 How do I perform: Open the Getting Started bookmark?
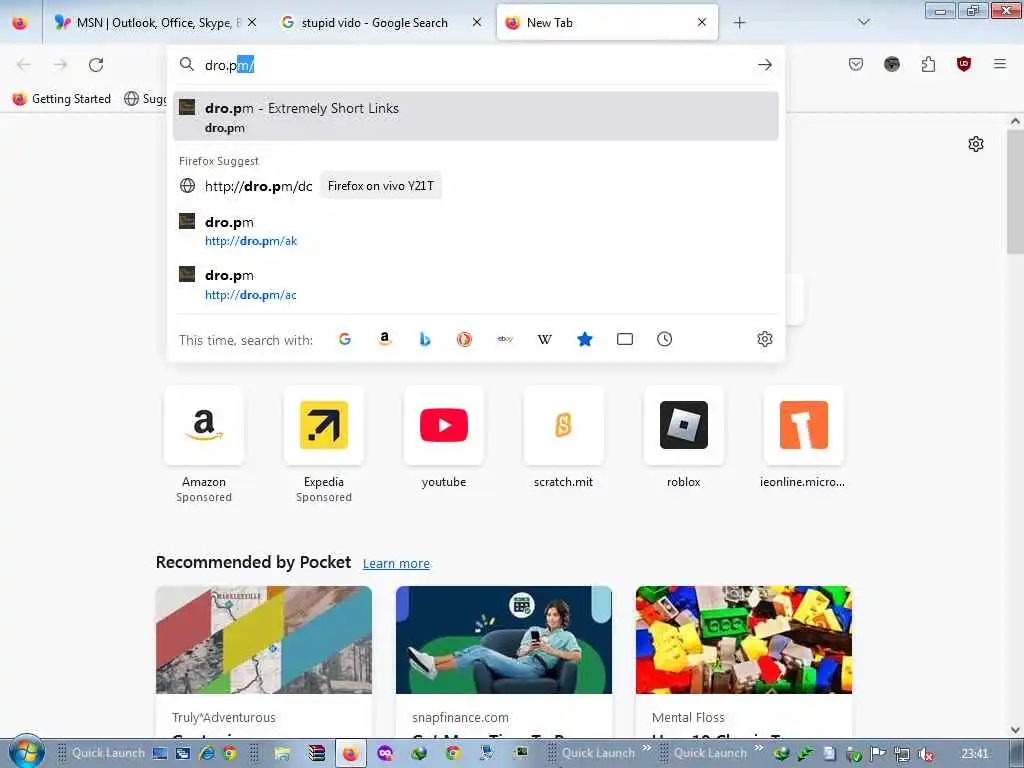coord(62,99)
